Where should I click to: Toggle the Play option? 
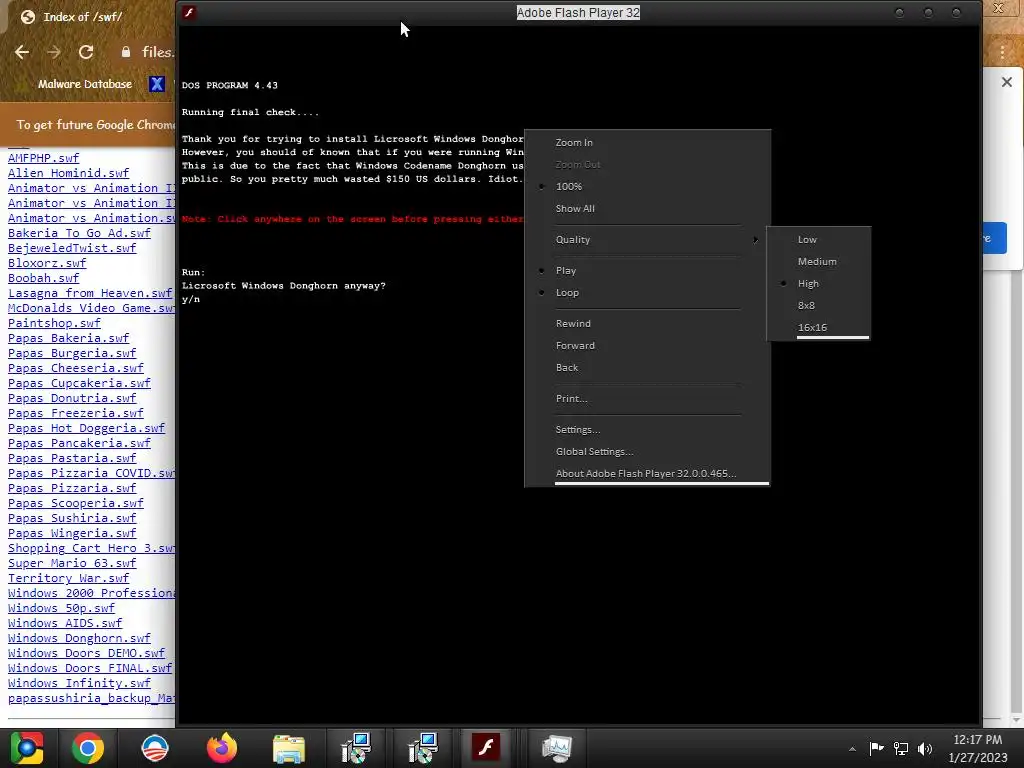tap(566, 270)
